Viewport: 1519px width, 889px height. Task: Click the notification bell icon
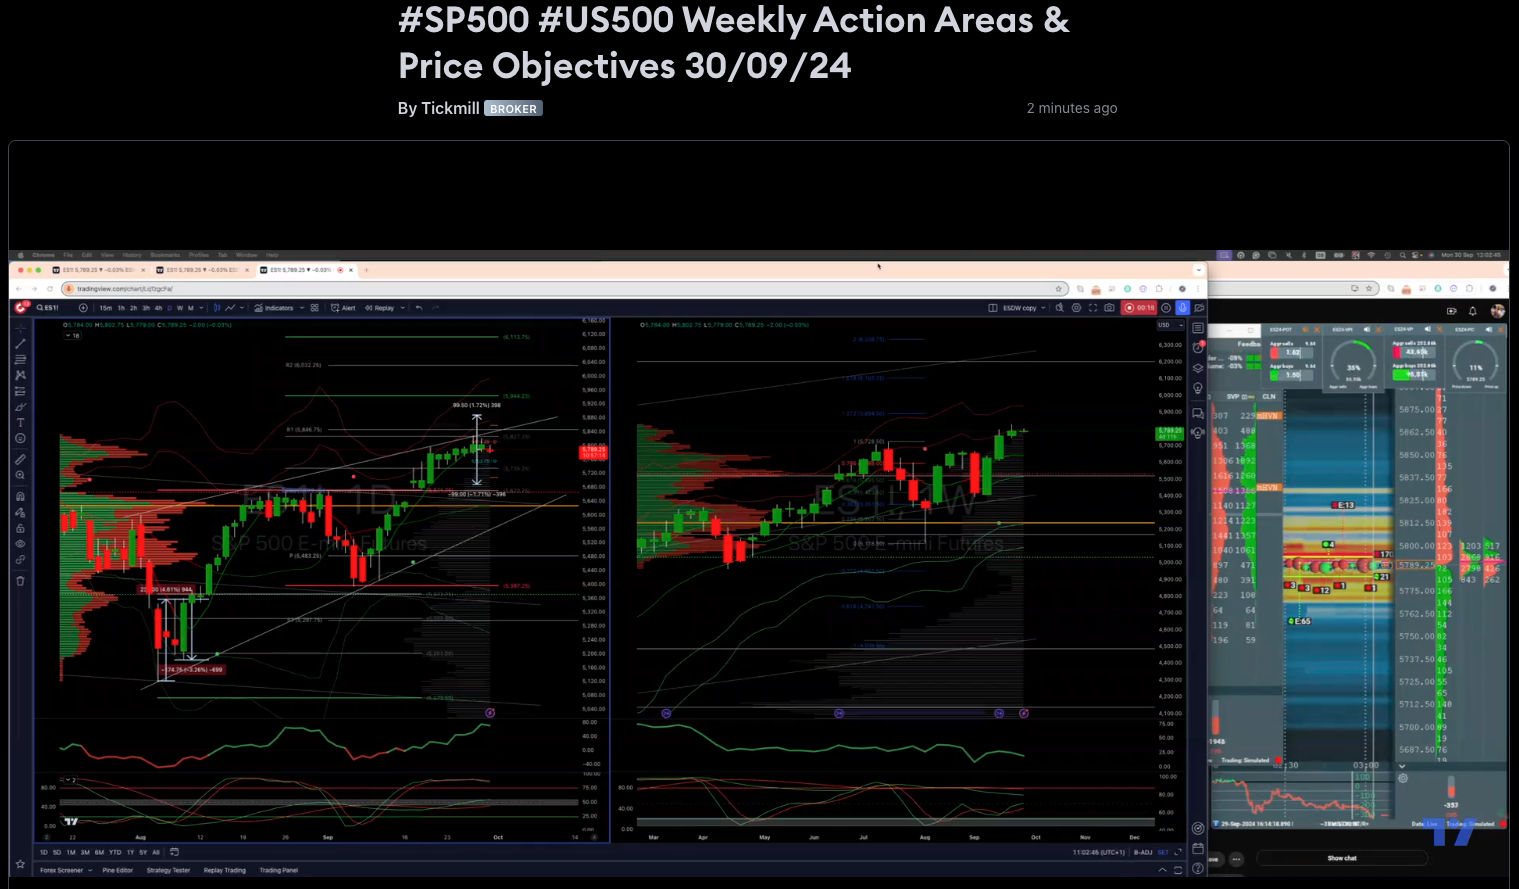point(1472,311)
